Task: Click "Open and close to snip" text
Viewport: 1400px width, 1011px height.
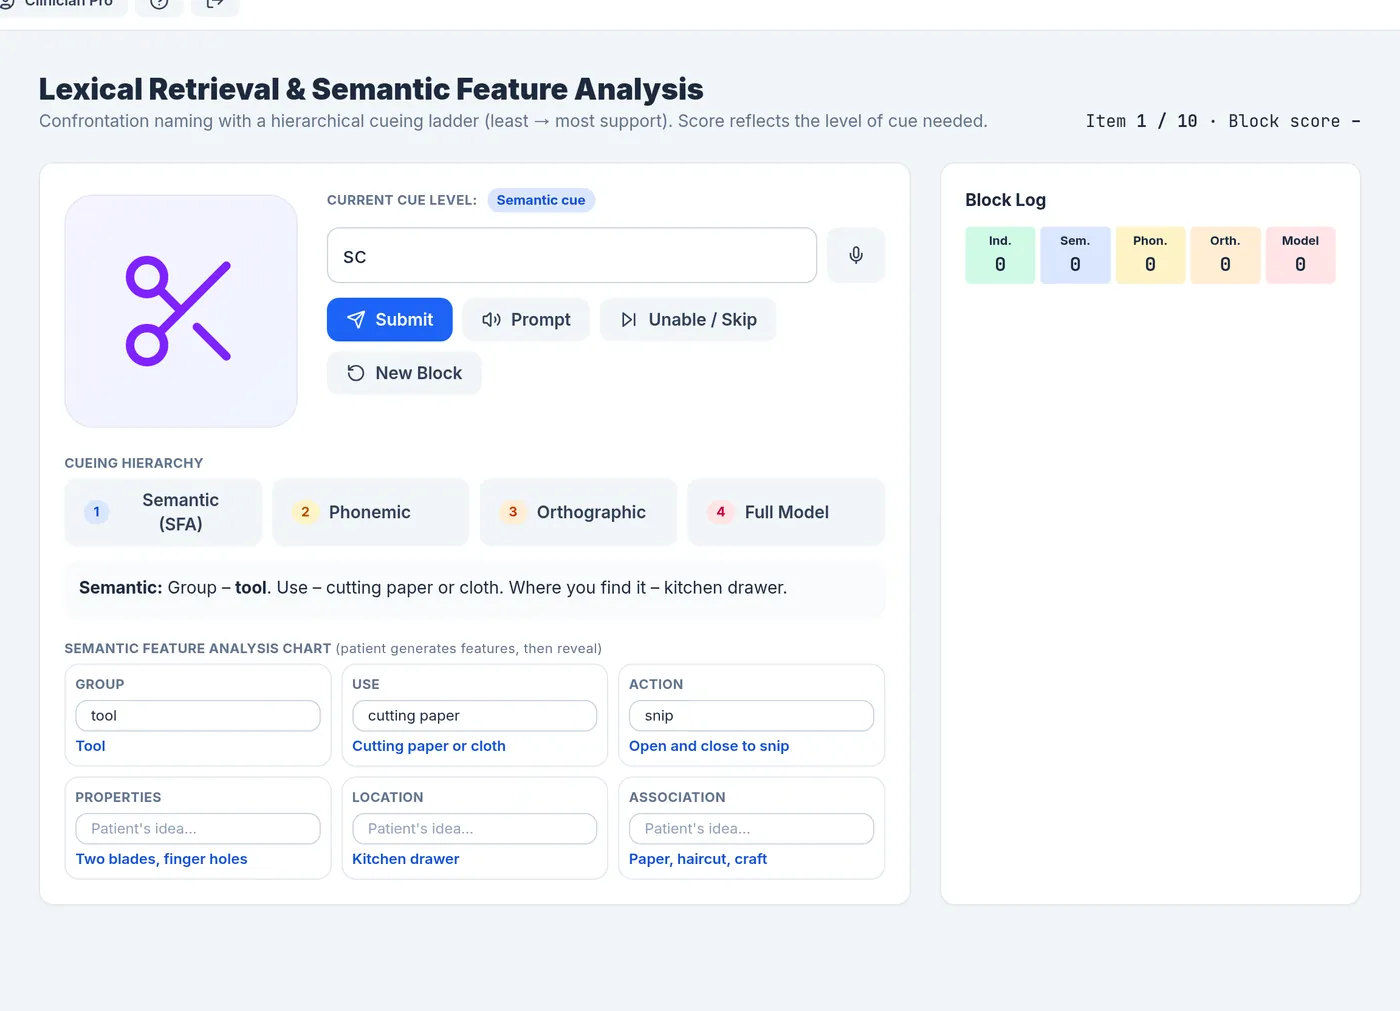Action: point(709,746)
